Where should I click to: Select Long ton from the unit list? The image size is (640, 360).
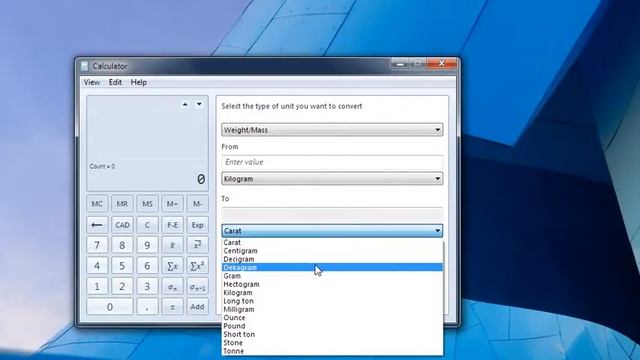coord(332,301)
